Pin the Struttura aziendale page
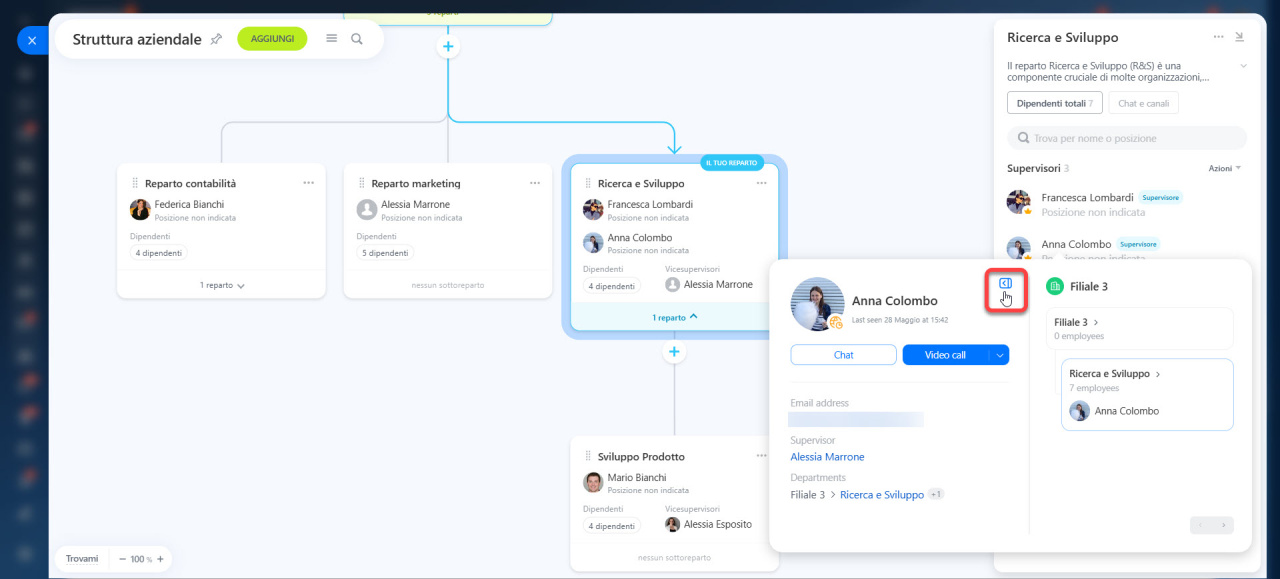Viewport: 1280px width, 579px height. 216,39
